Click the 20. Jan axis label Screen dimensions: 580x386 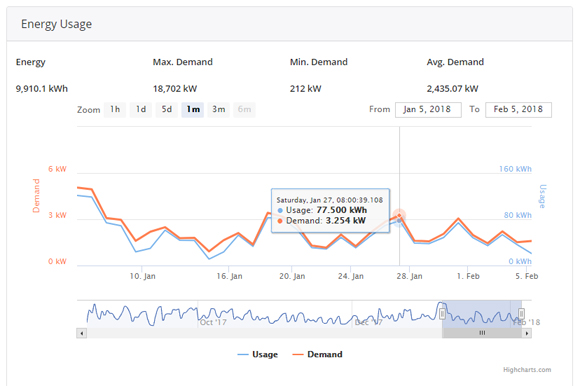[x=292, y=276]
